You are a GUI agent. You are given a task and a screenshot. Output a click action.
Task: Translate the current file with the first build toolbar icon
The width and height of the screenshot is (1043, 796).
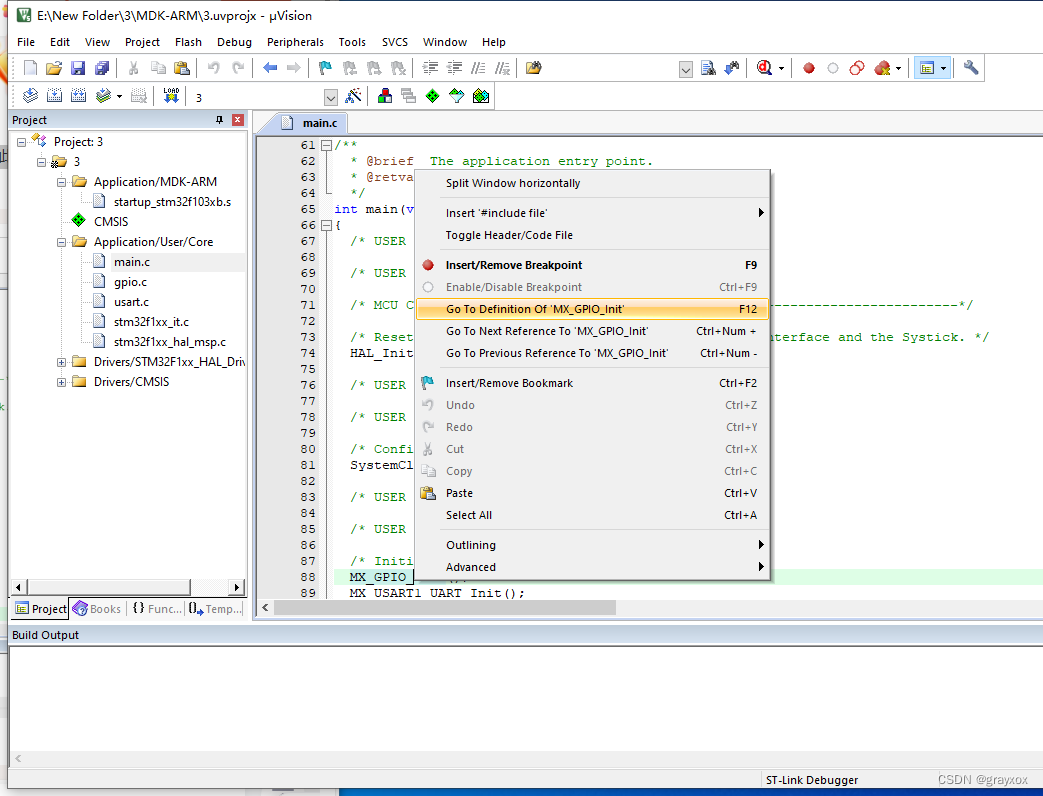(x=31, y=96)
